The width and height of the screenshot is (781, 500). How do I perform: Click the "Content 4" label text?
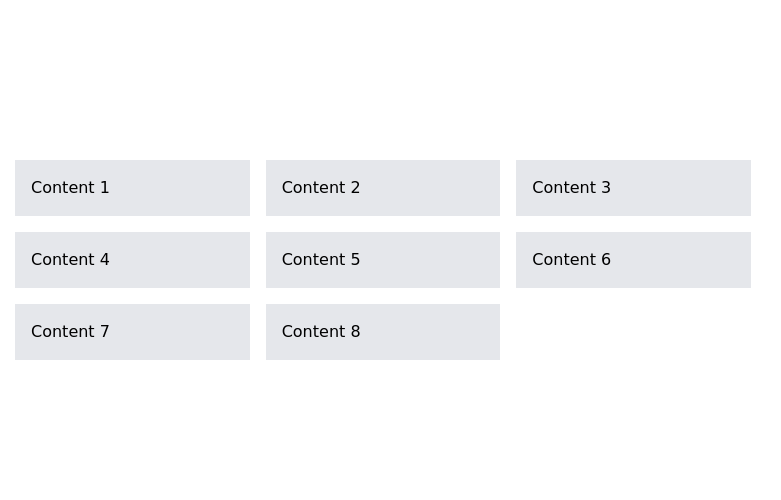[x=70, y=260]
